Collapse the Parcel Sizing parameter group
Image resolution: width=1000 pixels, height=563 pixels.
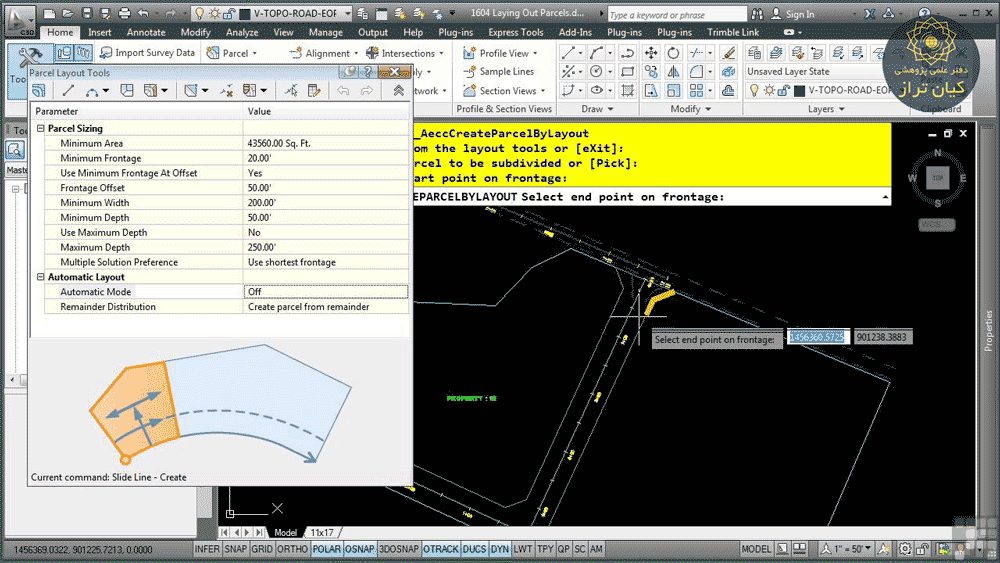coord(41,128)
